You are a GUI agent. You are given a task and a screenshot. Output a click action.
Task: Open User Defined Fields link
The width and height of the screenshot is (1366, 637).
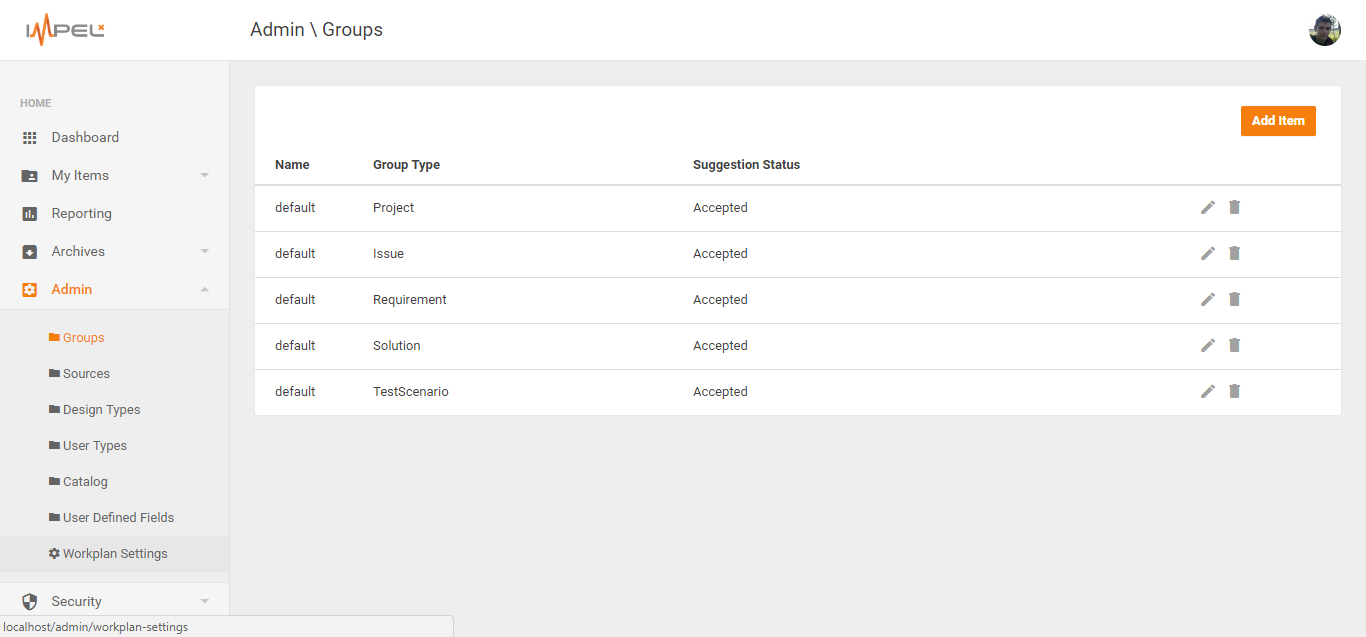118,518
